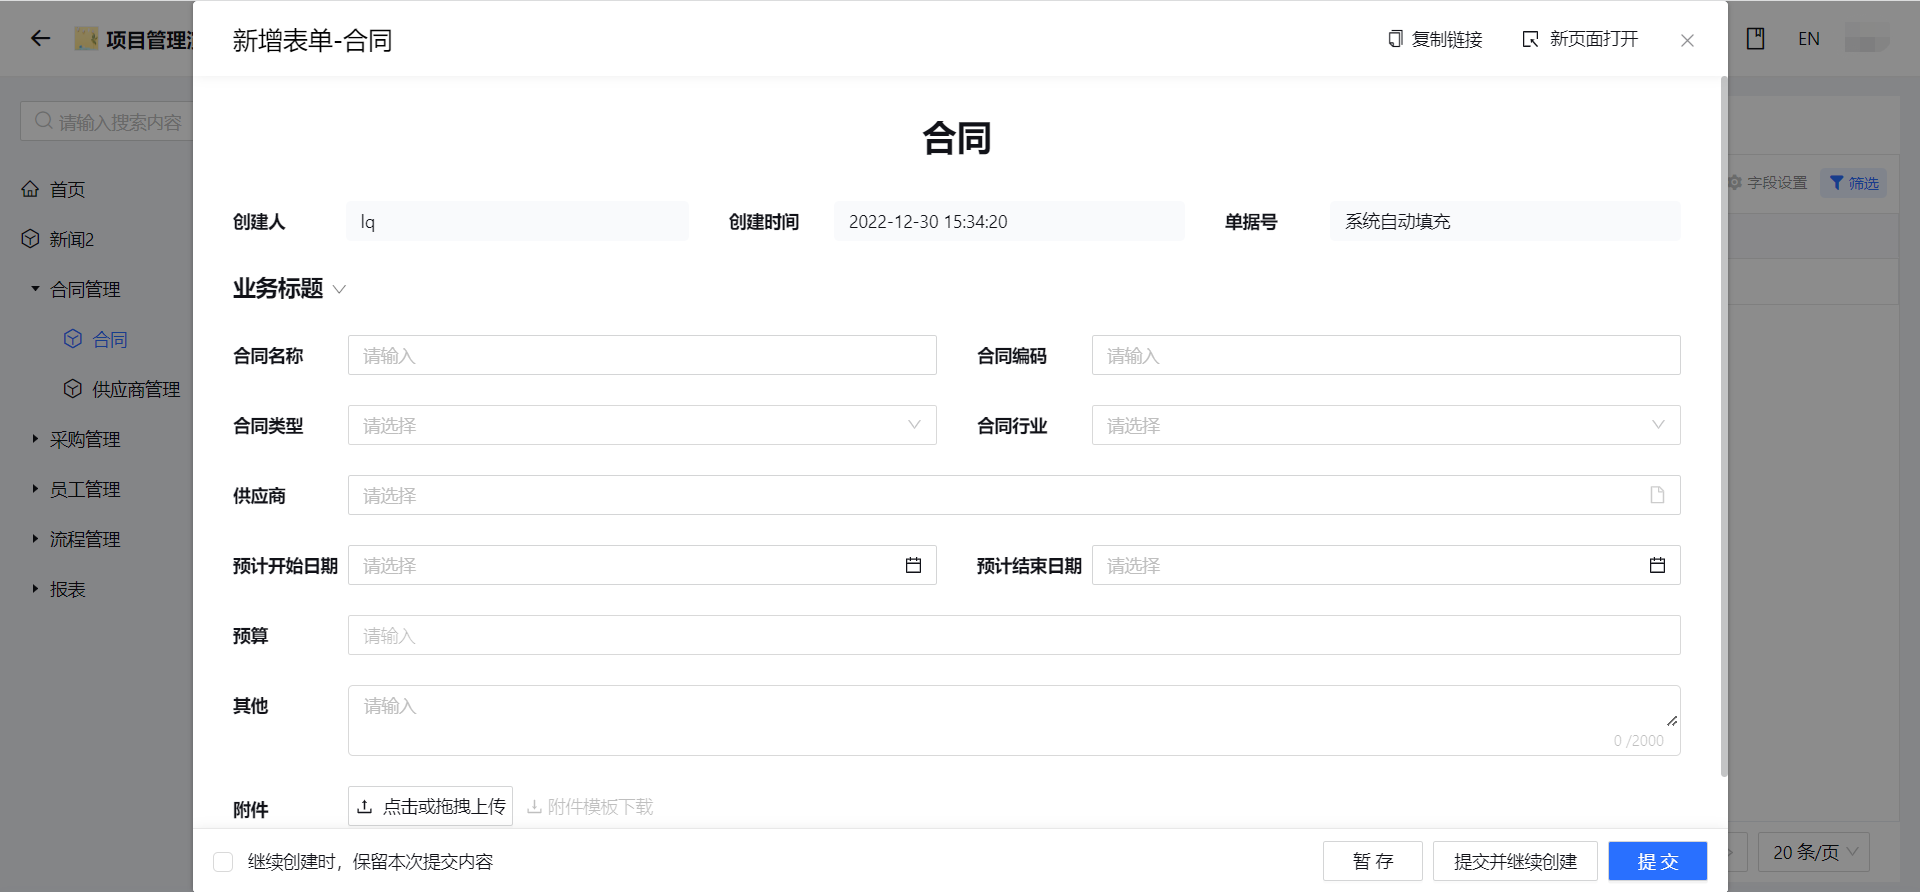1920x892 pixels.
Task: Switch language to EN
Action: point(1808,39)
